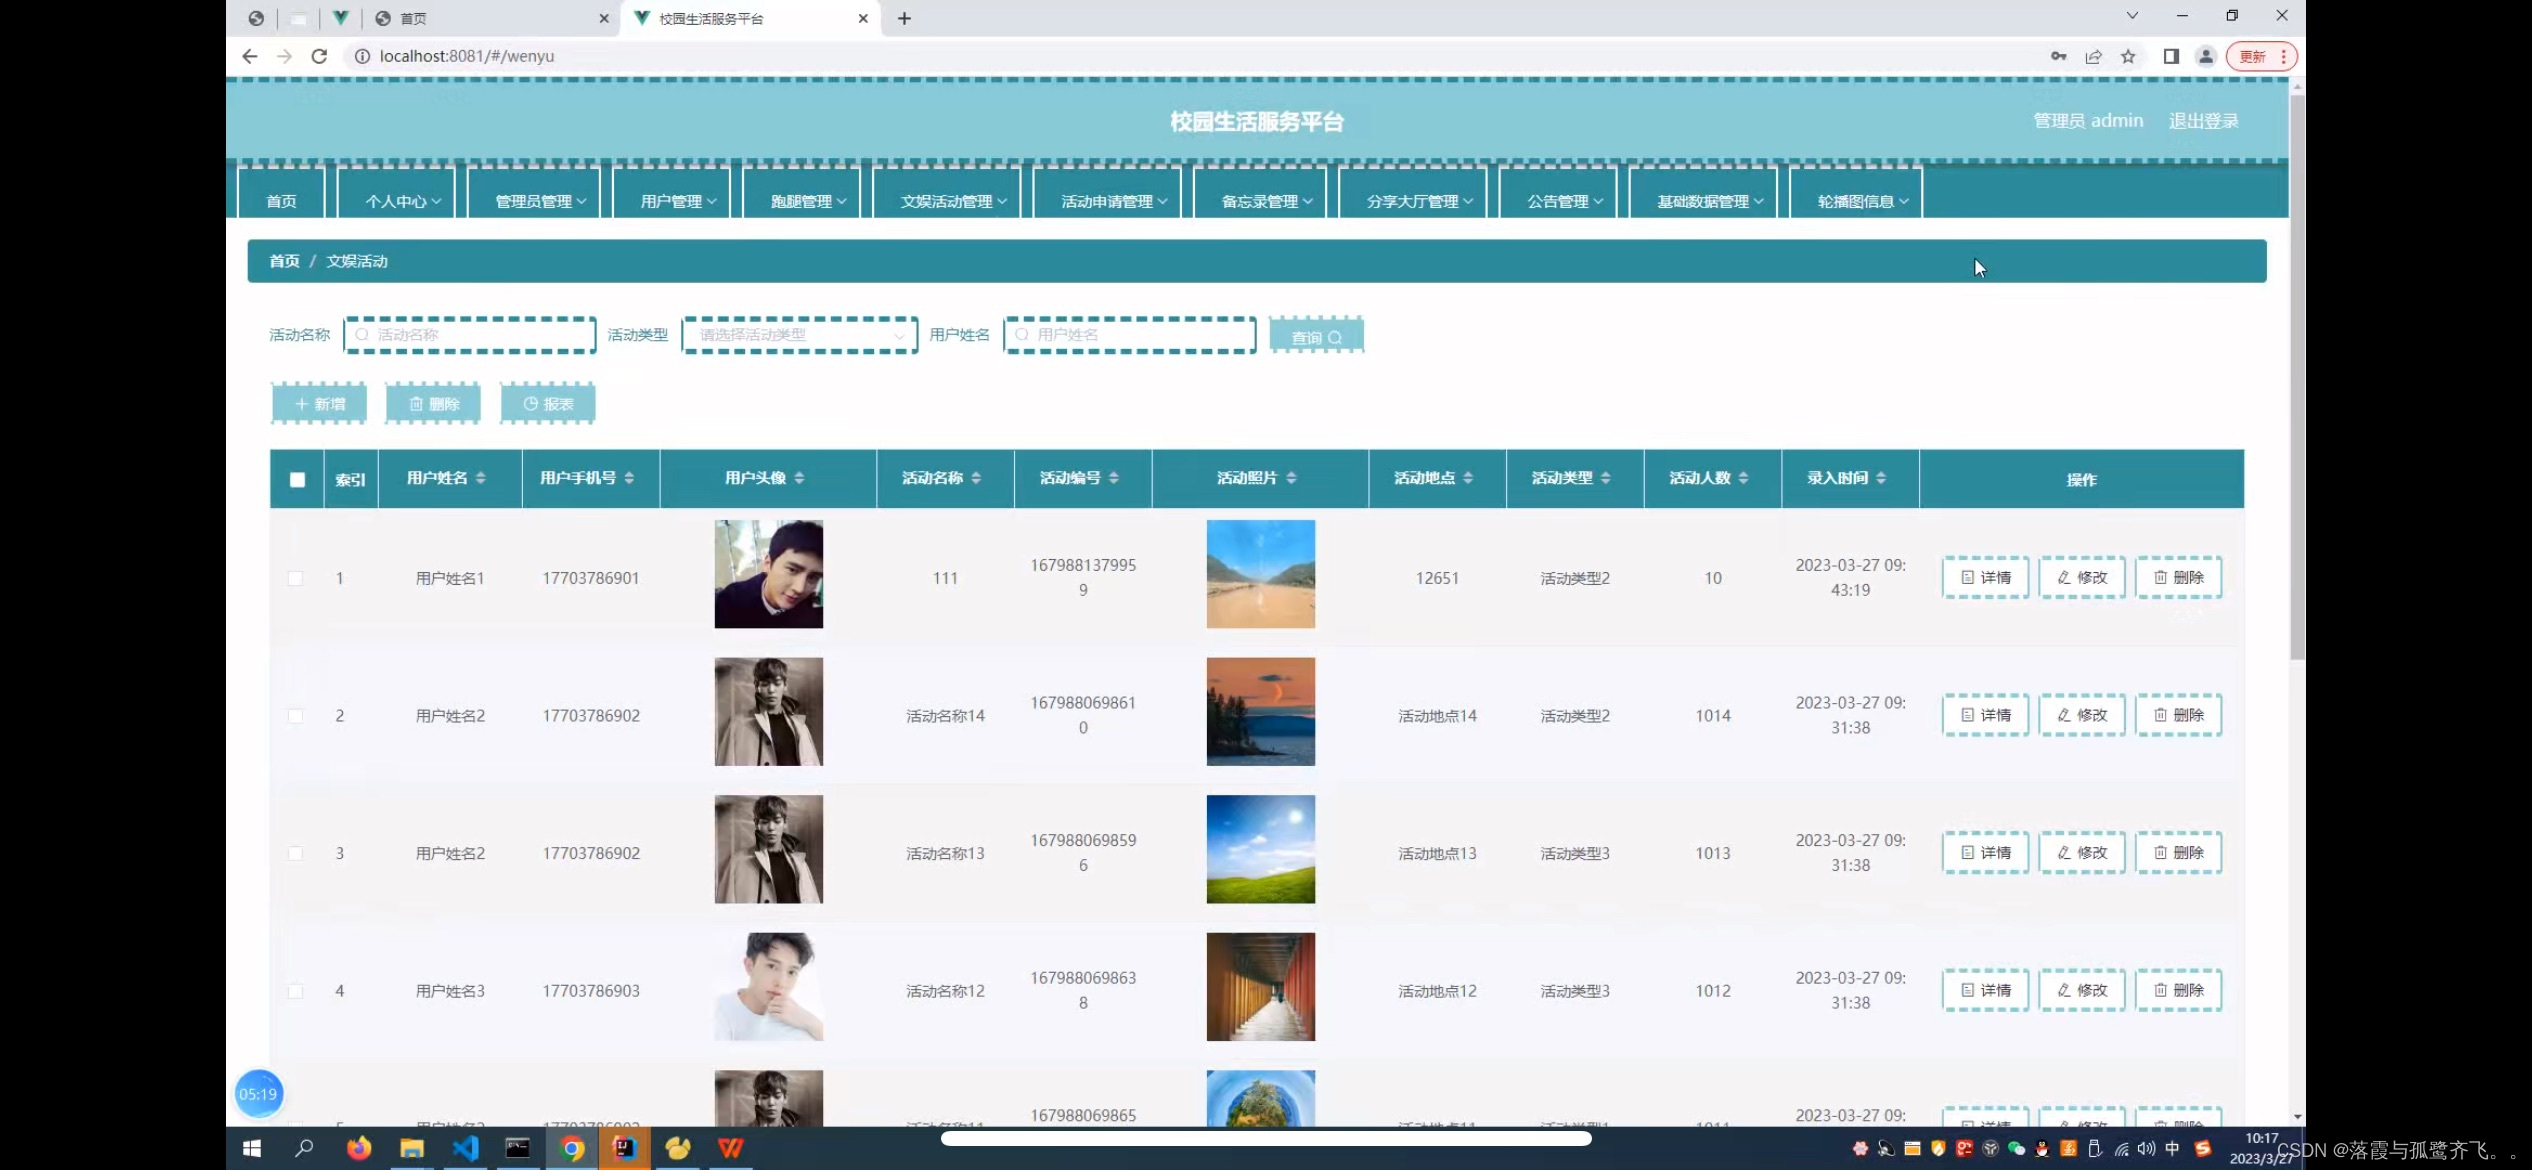
Task: Open 详情 for row 1 activity 111
Action: point(1985,578)
